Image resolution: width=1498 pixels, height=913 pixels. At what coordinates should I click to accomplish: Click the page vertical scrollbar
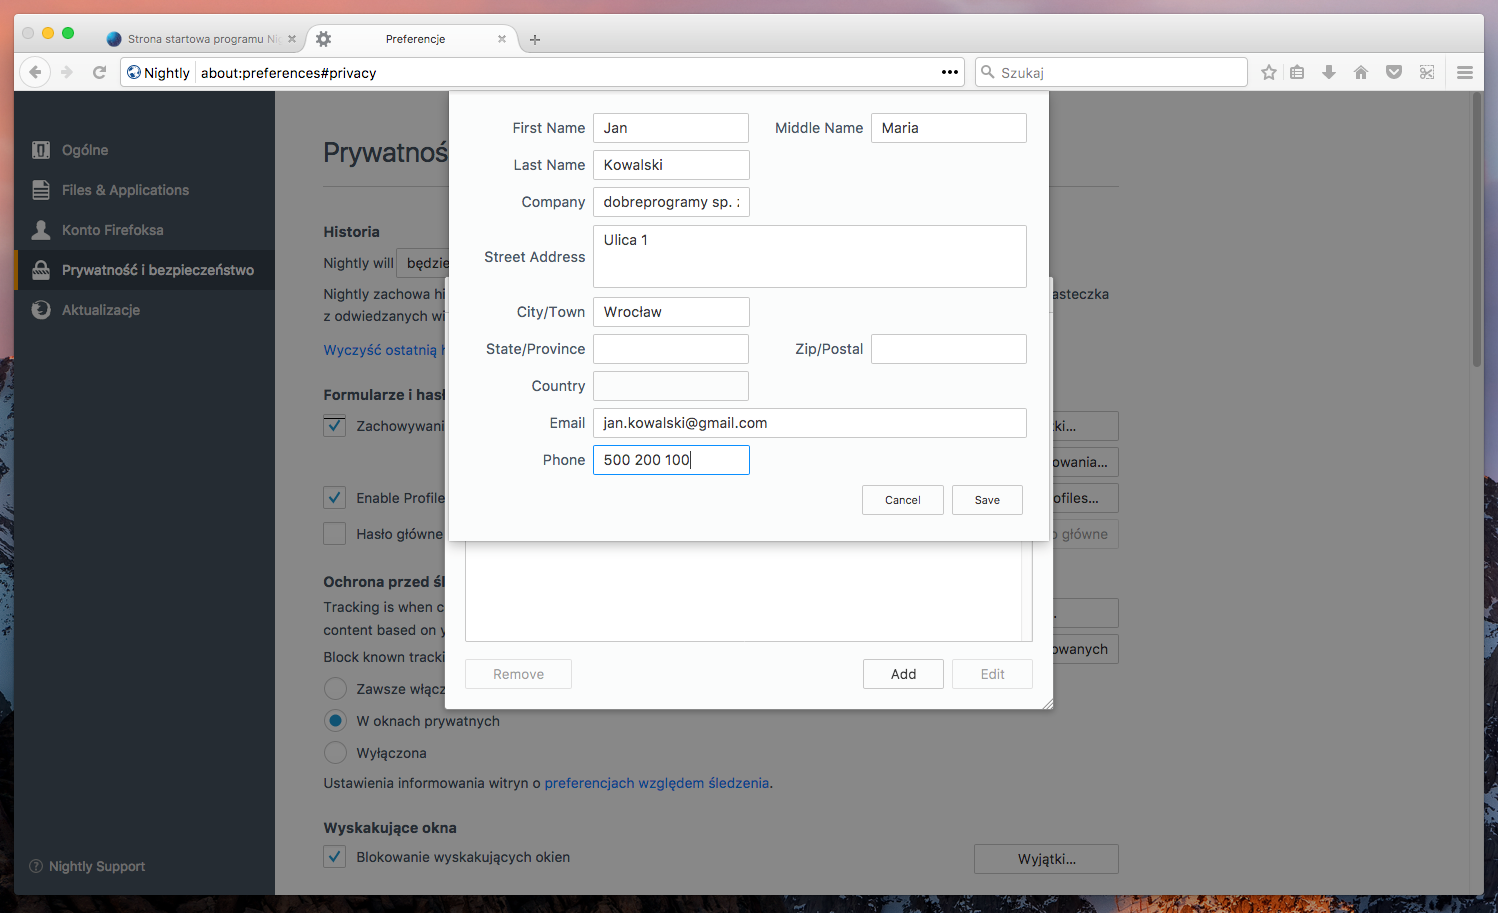click(1477, 230)
